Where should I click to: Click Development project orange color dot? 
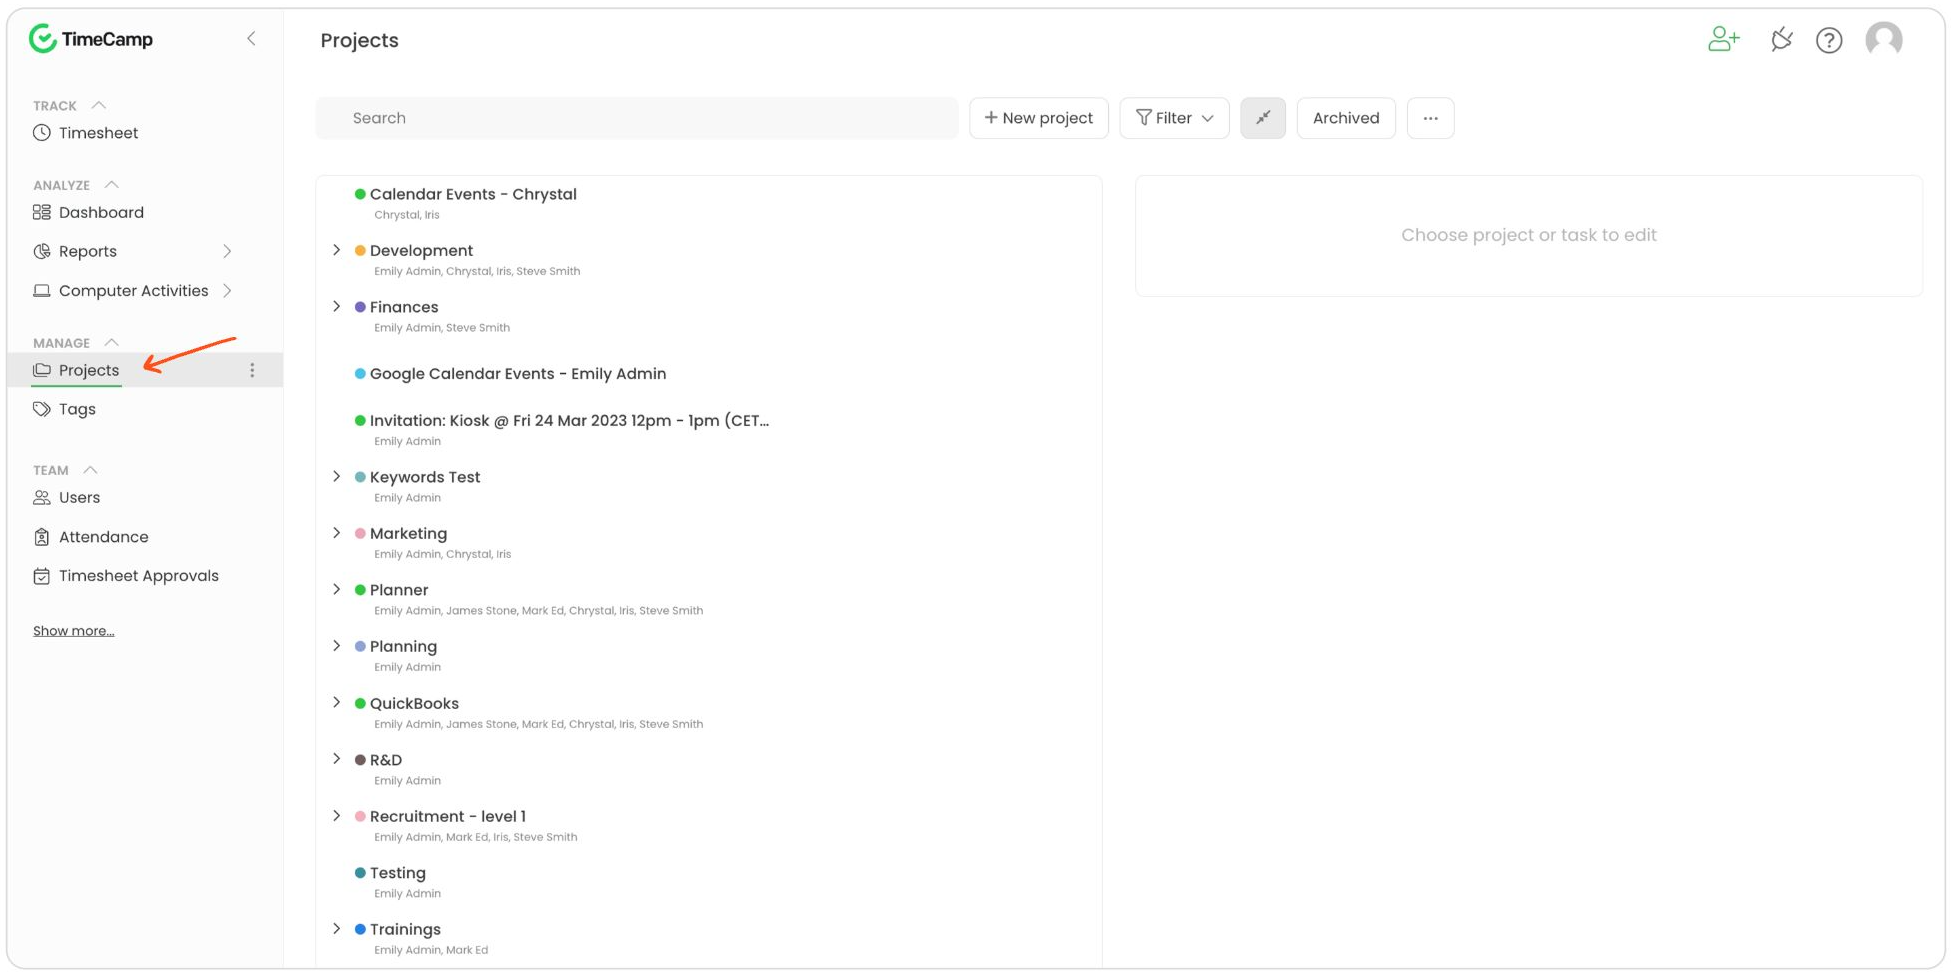[x=360, y=251]
